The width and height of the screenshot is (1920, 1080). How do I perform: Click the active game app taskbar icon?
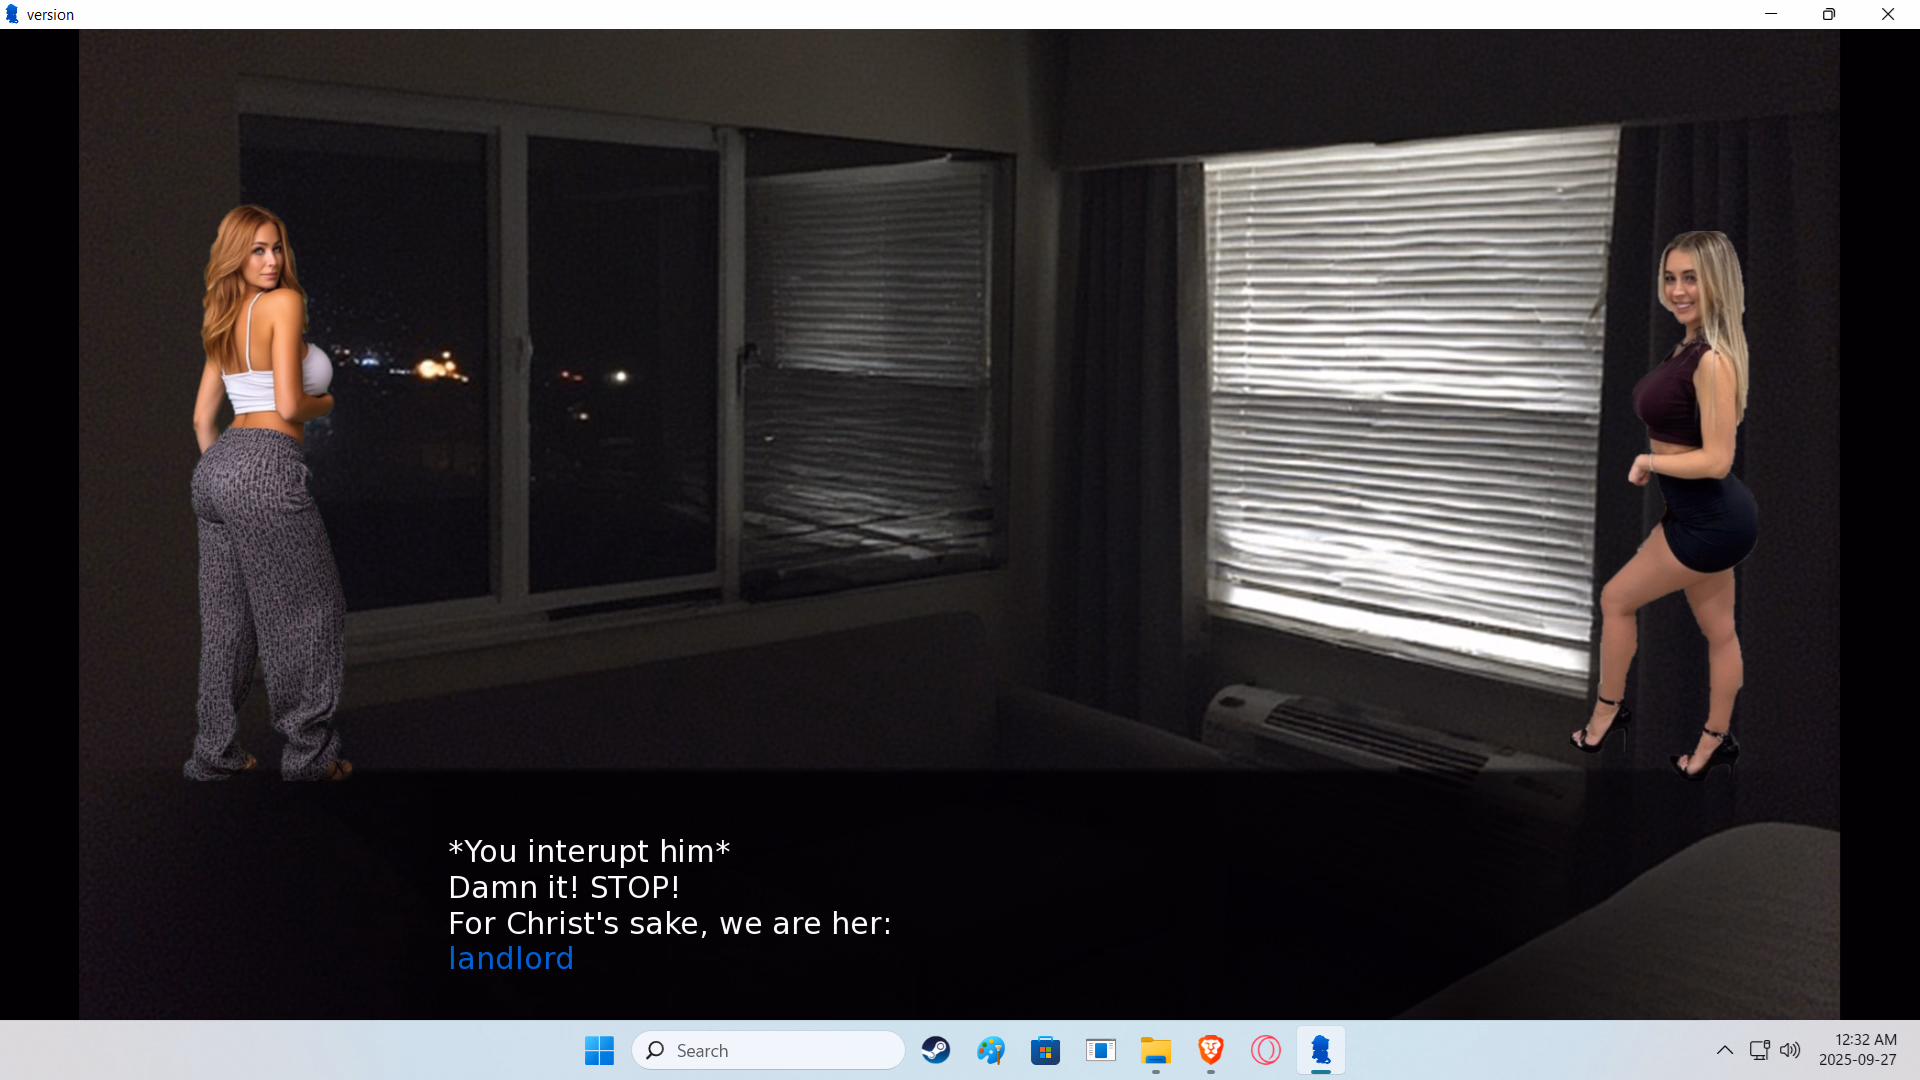pyautogui.click(x=1320, y=1050)
